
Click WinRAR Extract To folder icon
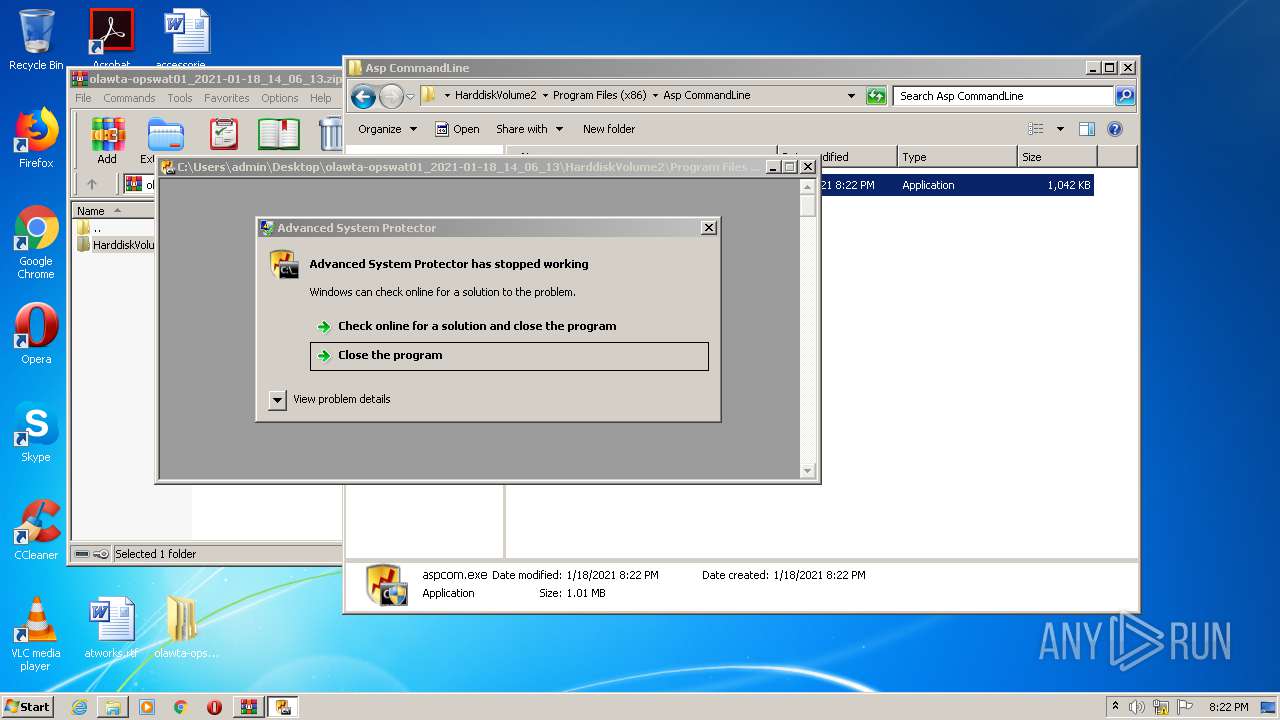click(x=164, y=141)
